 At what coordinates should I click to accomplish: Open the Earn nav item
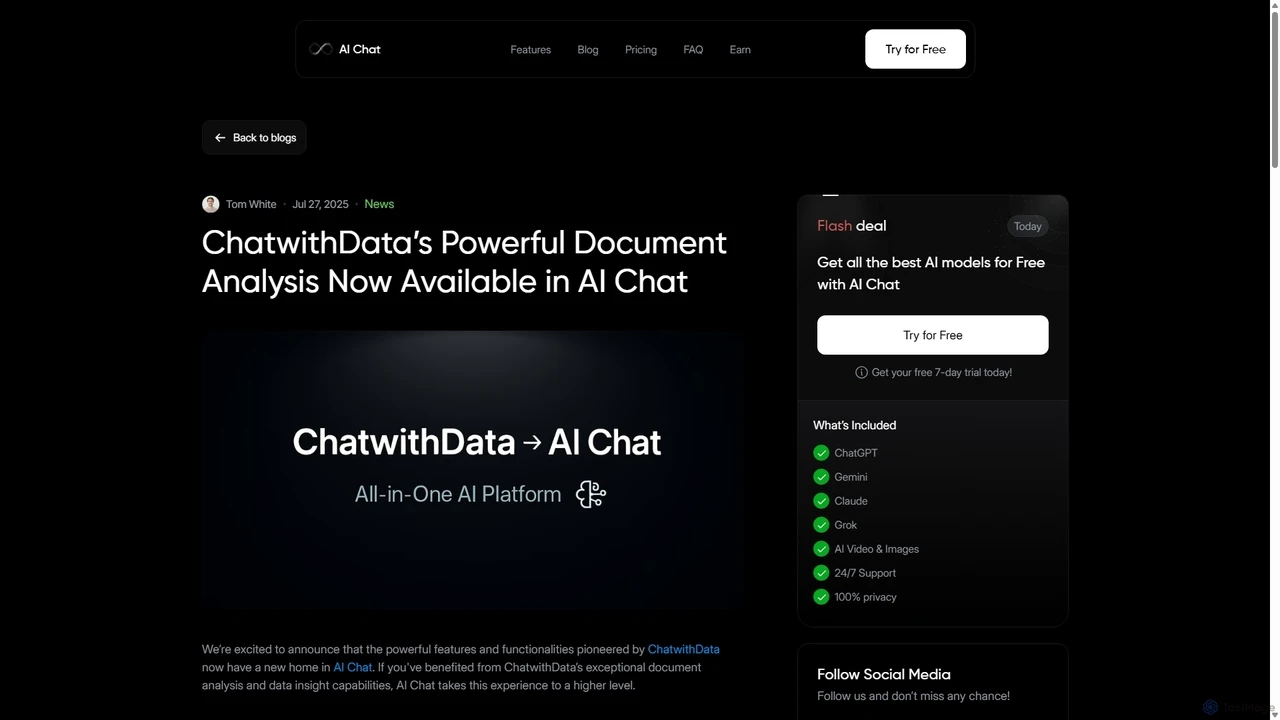point(740,49)
